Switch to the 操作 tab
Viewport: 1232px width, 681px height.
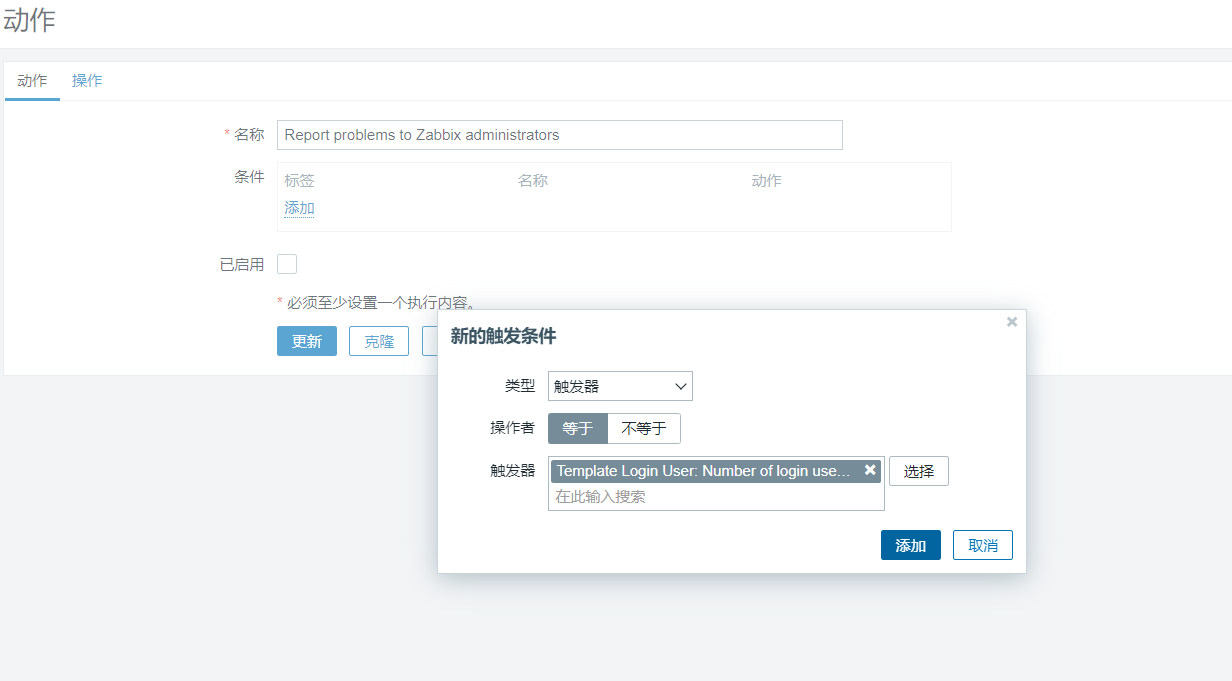[x=87, y=81]
